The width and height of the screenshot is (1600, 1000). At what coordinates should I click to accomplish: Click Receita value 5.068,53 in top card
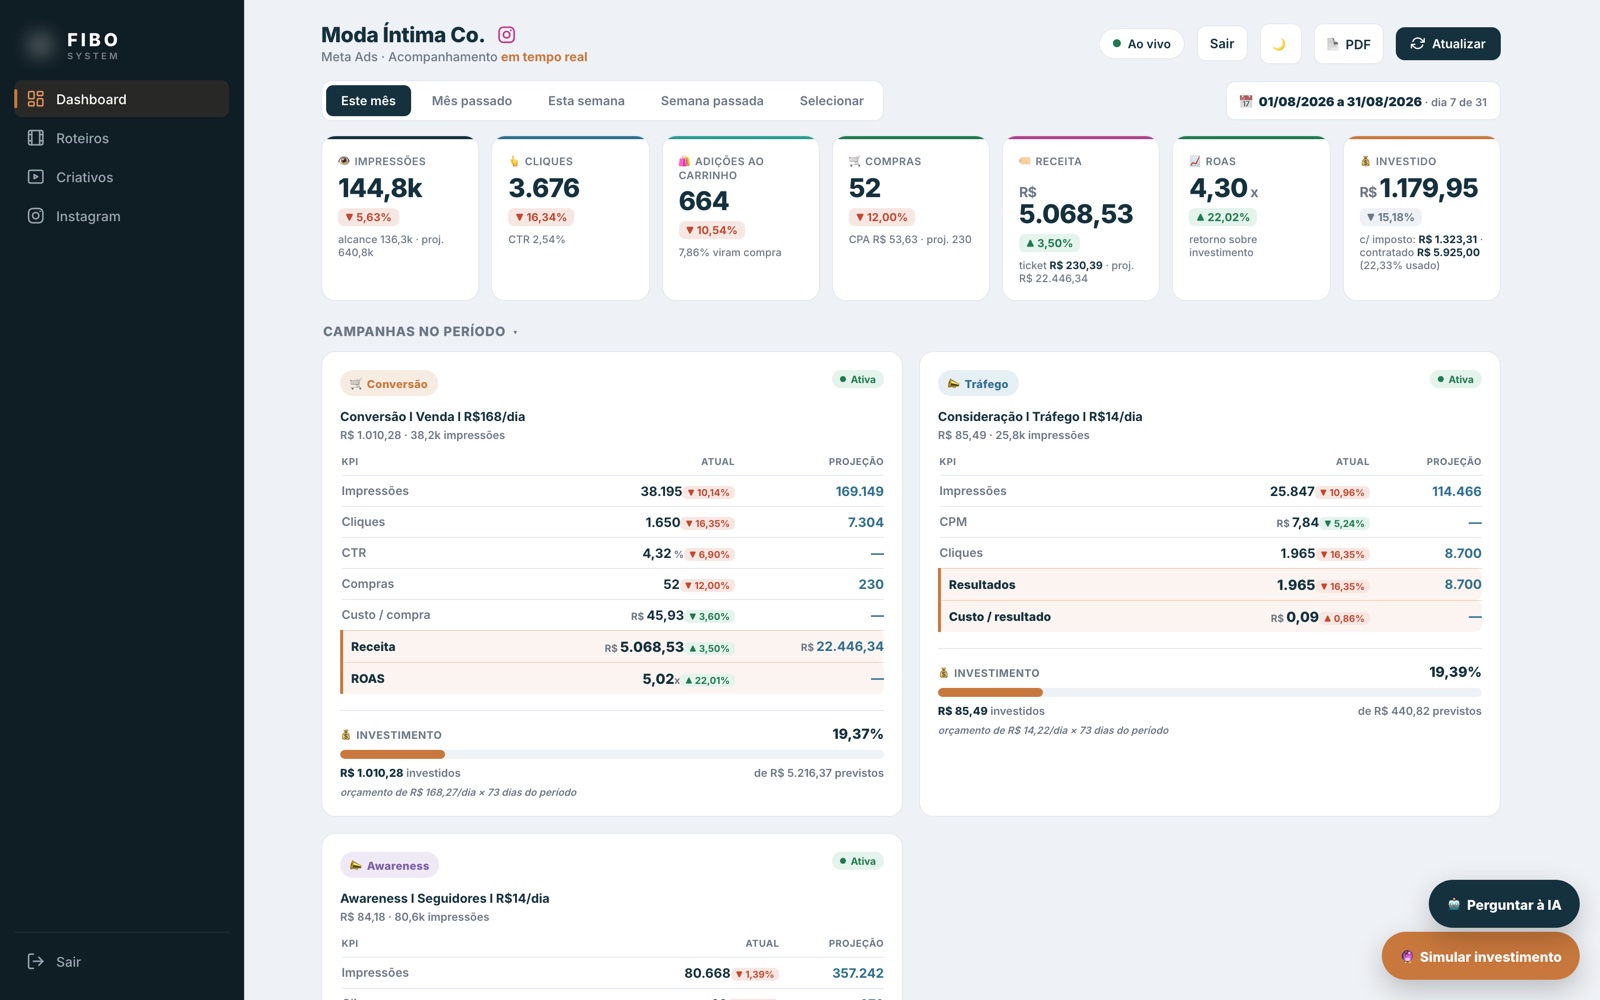(x=1076, y=214)
